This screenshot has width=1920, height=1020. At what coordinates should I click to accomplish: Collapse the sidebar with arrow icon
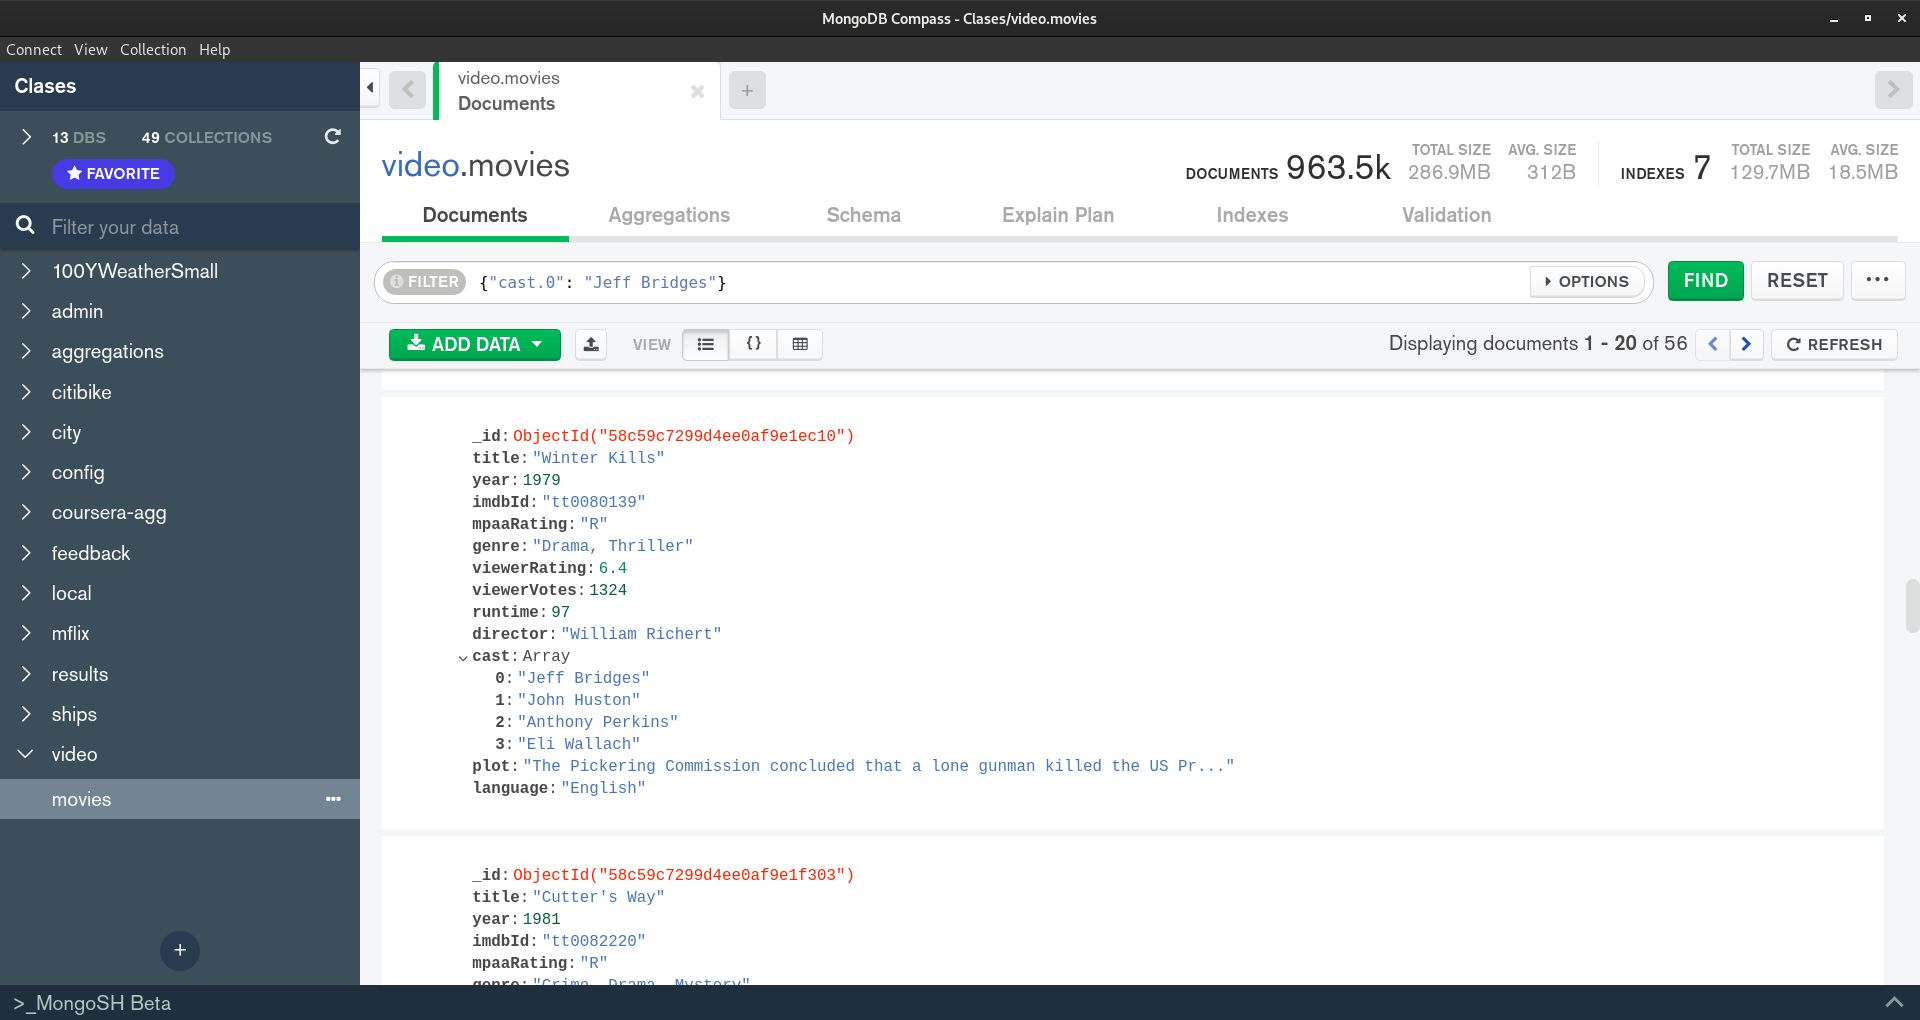(370, 88)
